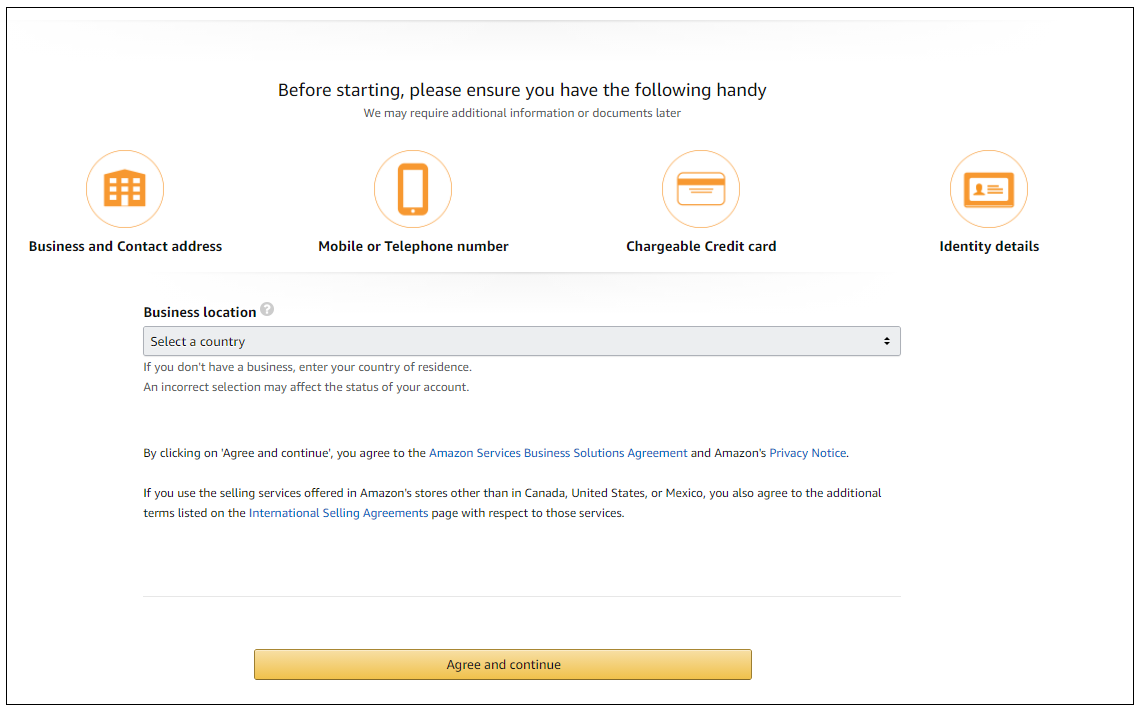This screenshot has height=711, width=1140.
Task: Open the Select a country dropdown
Action: pos(521,342)
